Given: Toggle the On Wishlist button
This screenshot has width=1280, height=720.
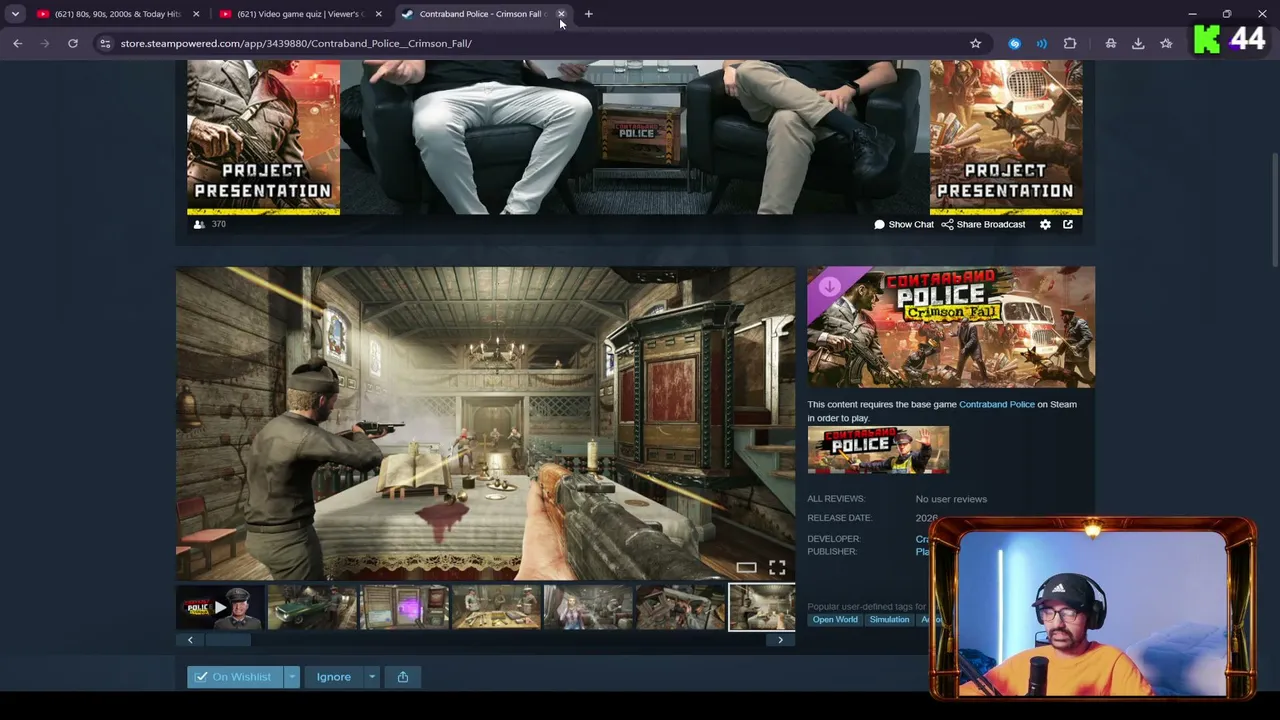Looking at the screenshot, I should [235, 677].
